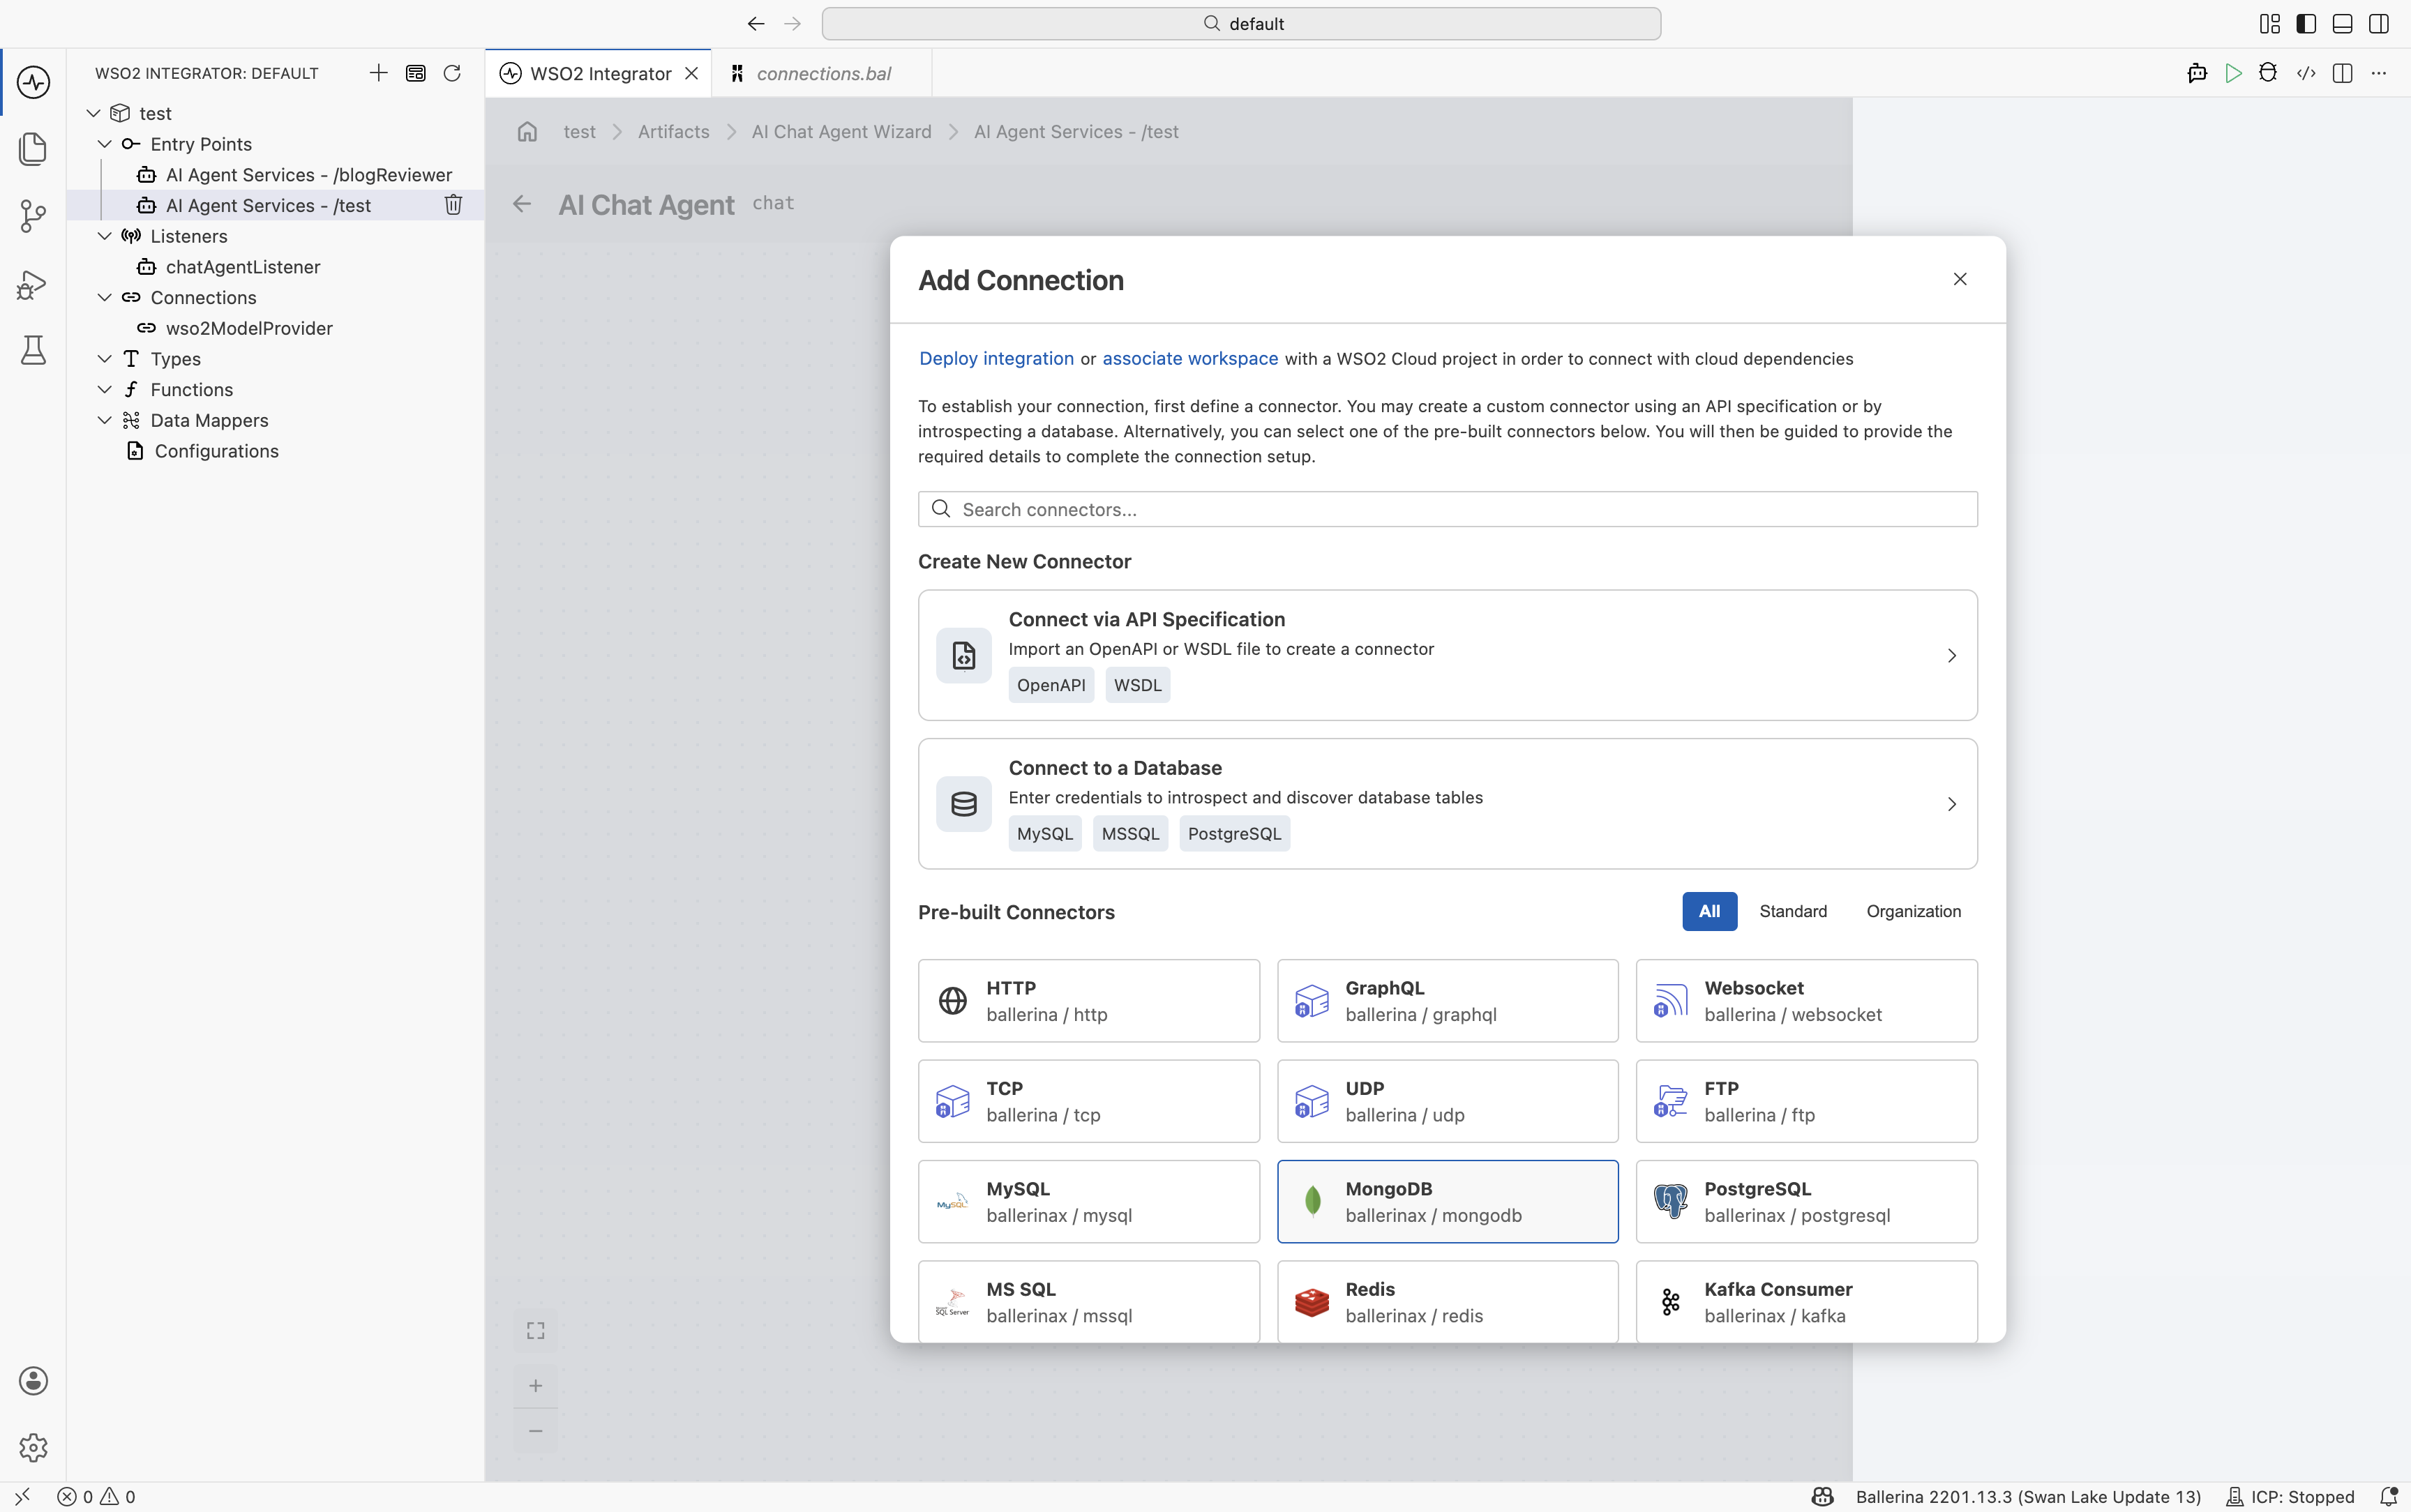
Task: Select the PostgreSQL connector card
Action: coord(1806,1202)
